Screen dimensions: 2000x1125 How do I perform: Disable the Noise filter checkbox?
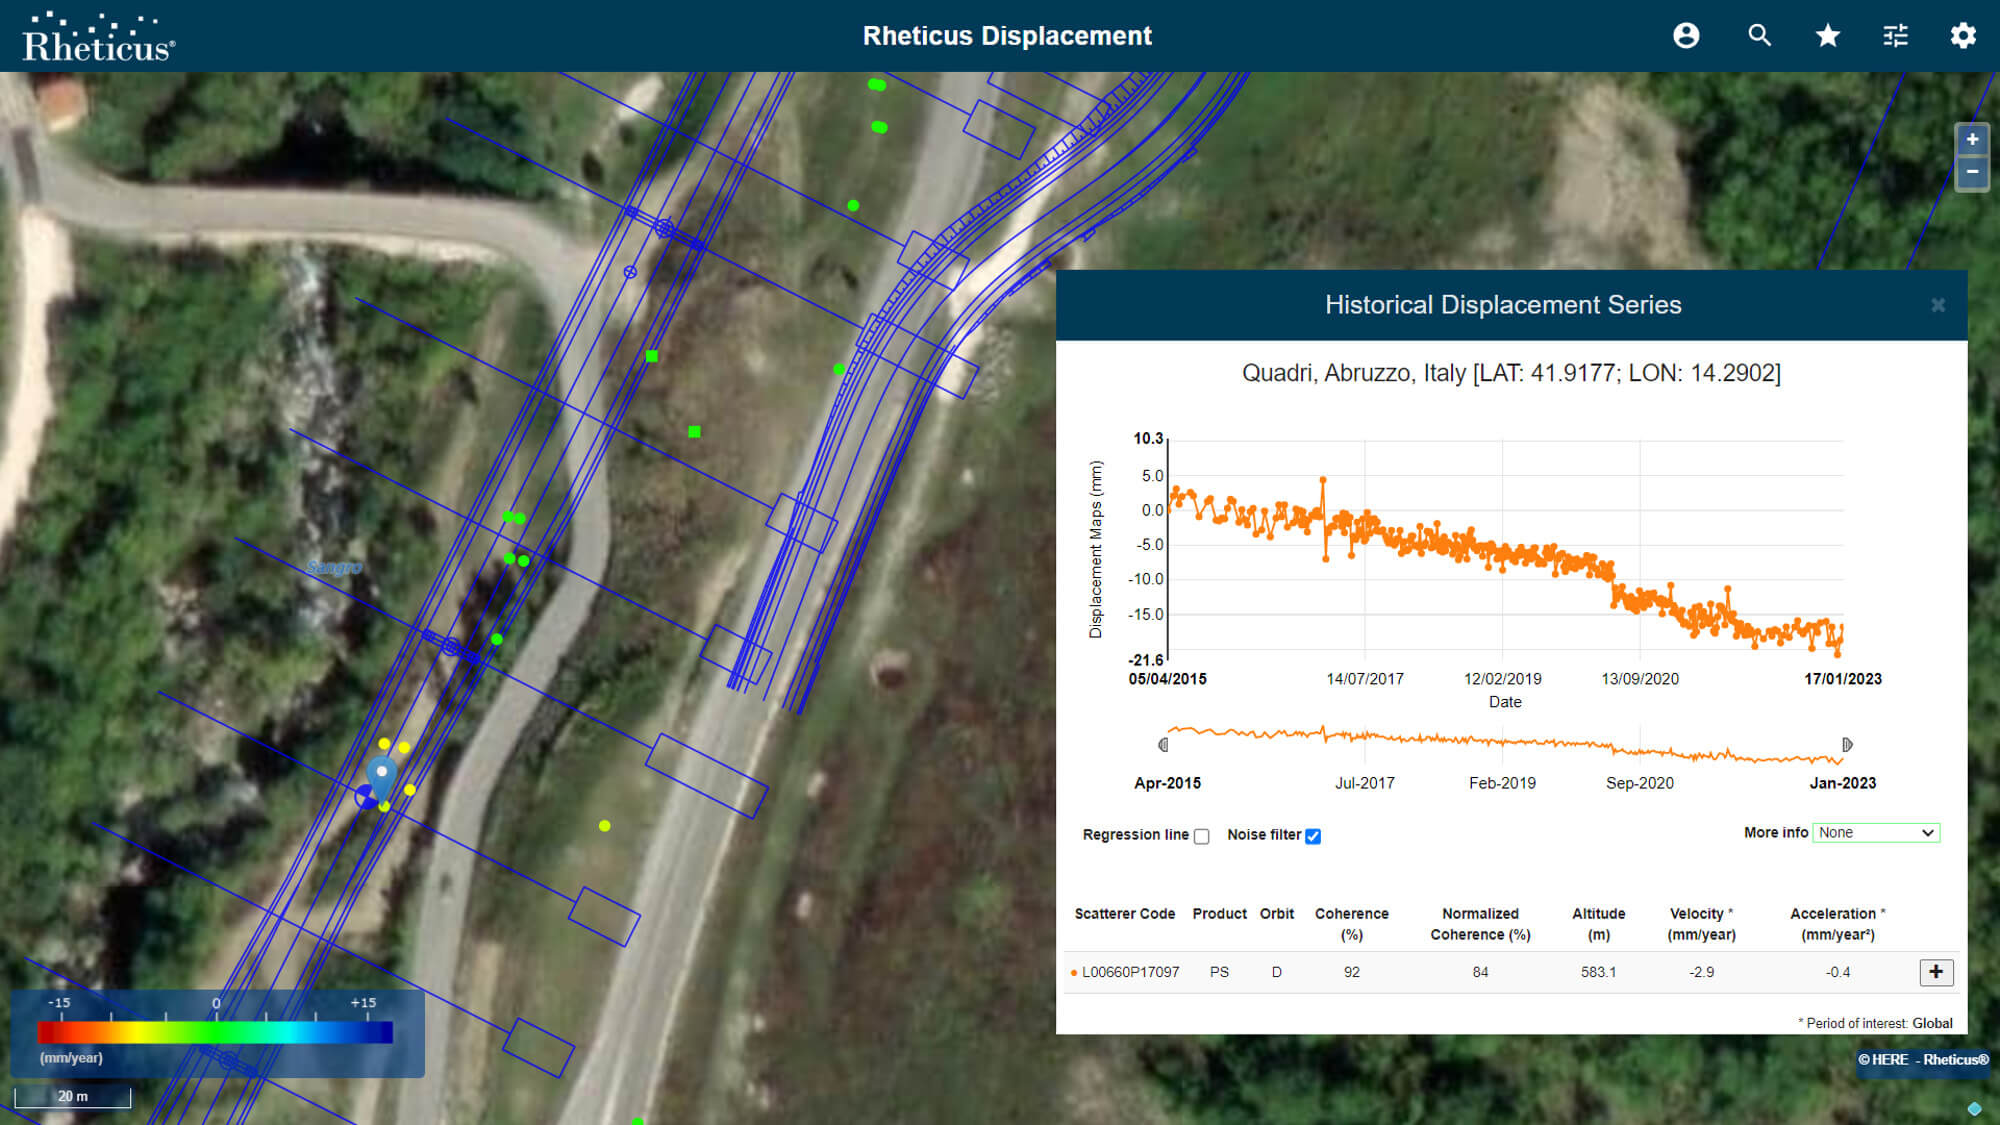pos(1313,836)
